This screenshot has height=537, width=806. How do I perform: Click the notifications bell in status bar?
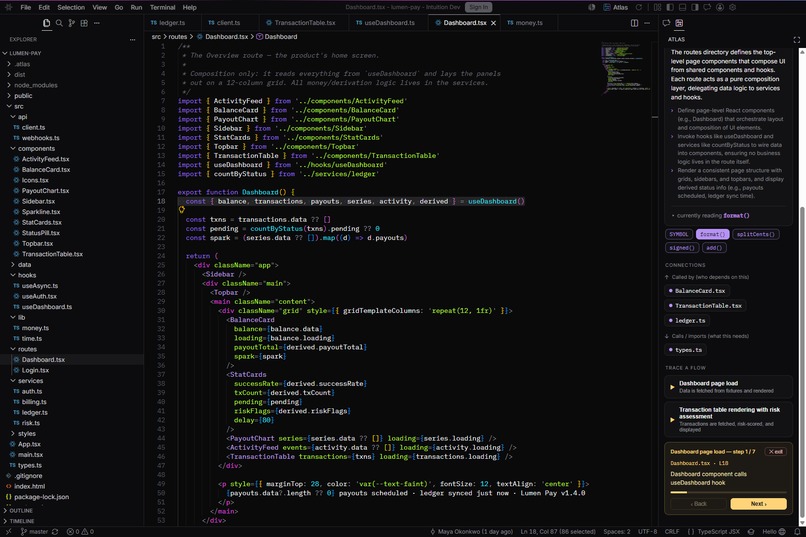pyautogui.click(x=797, y=531)
